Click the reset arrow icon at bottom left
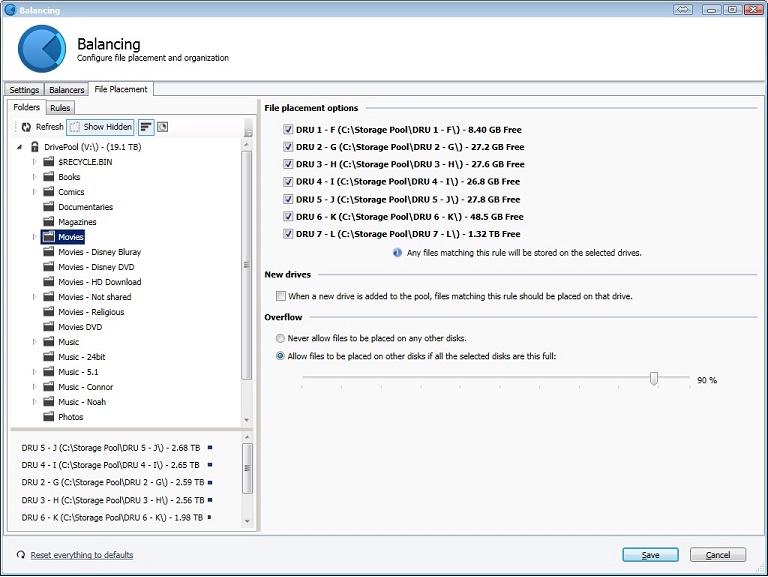 pyautogui.click(x=21, y=554)
